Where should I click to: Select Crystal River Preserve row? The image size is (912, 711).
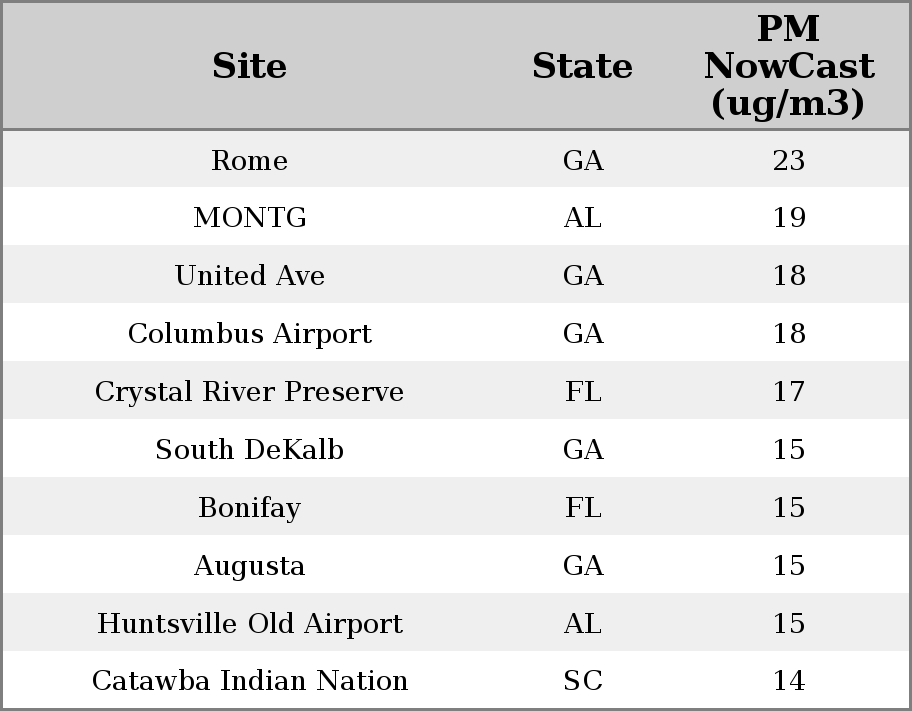pos(250,392)
